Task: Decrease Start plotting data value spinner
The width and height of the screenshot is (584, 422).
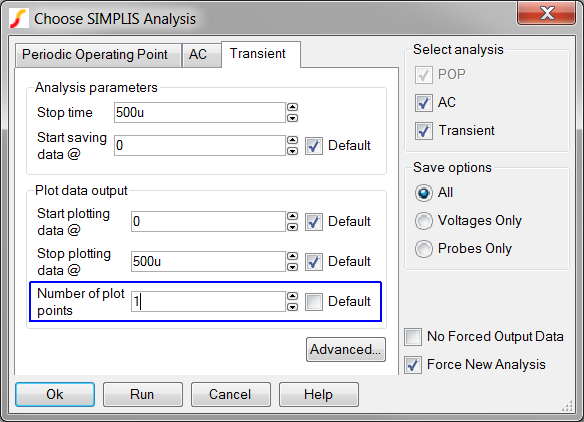Action: [x=293, y=227]
